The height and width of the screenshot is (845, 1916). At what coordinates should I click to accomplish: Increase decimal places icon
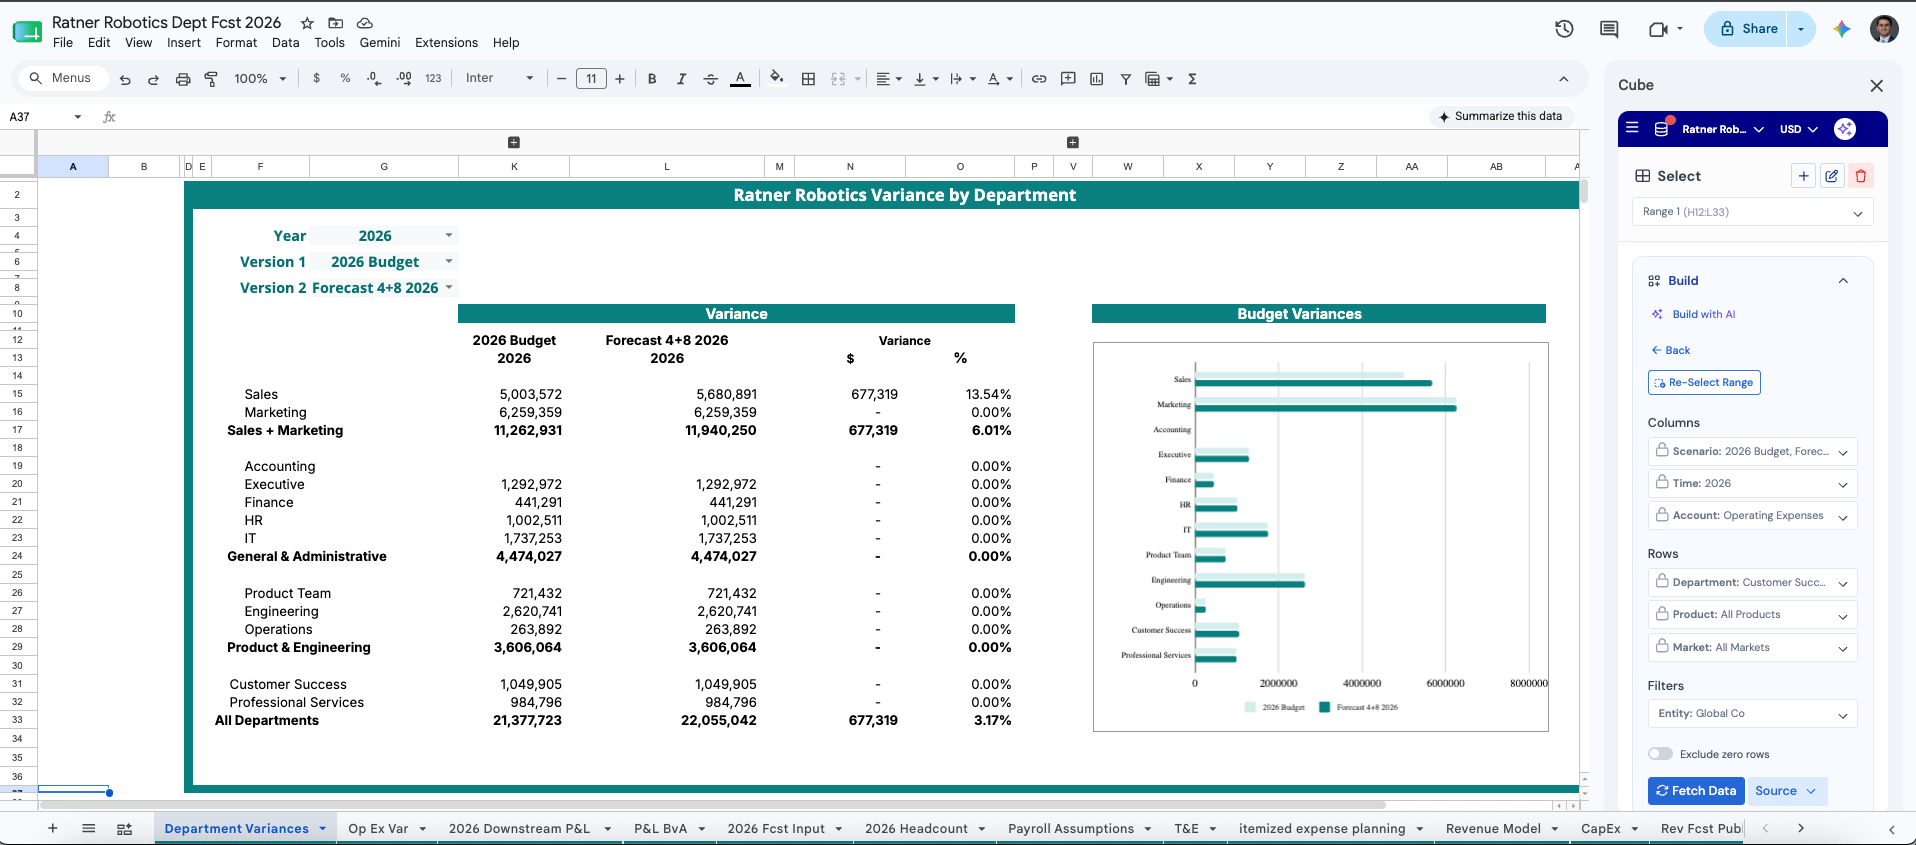tap(404, 78)
